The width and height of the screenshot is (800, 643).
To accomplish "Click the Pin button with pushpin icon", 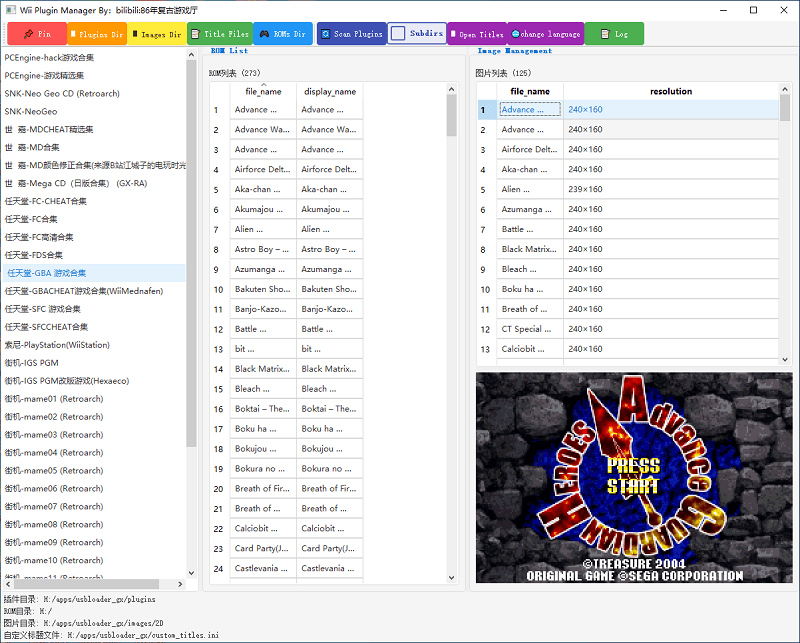I will [37, 34].
